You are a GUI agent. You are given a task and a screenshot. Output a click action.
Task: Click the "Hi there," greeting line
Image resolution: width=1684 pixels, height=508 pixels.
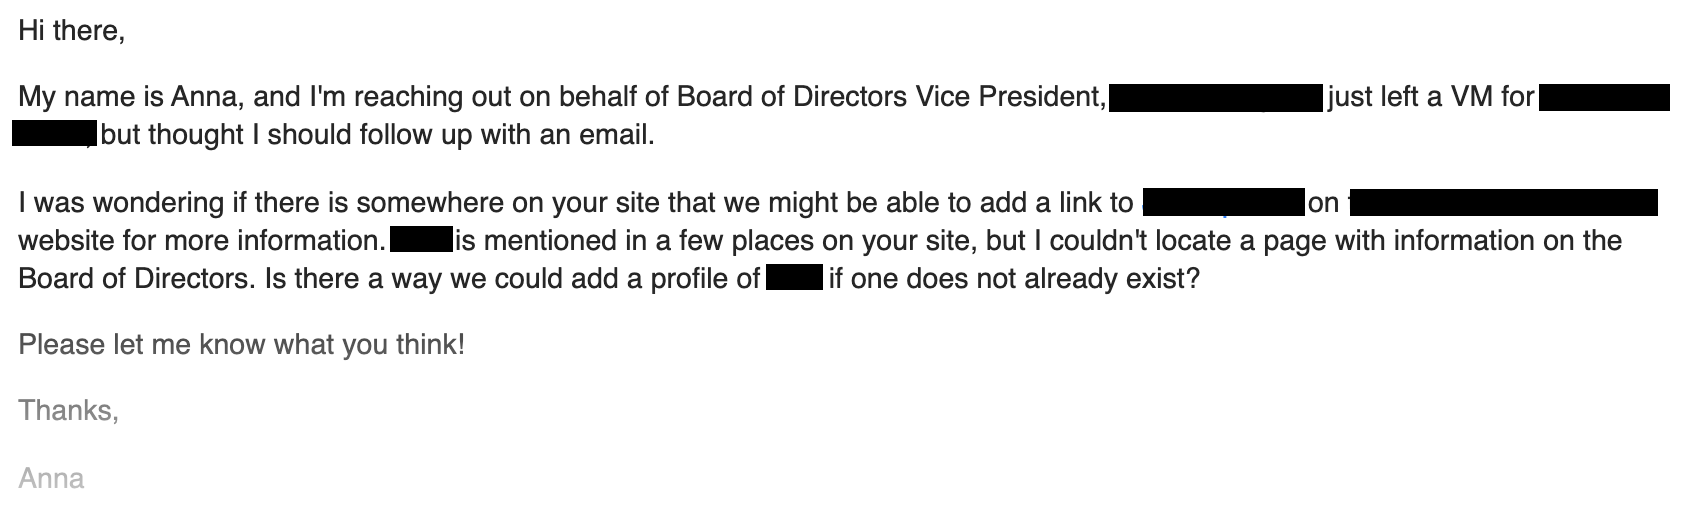click(72, 31)
